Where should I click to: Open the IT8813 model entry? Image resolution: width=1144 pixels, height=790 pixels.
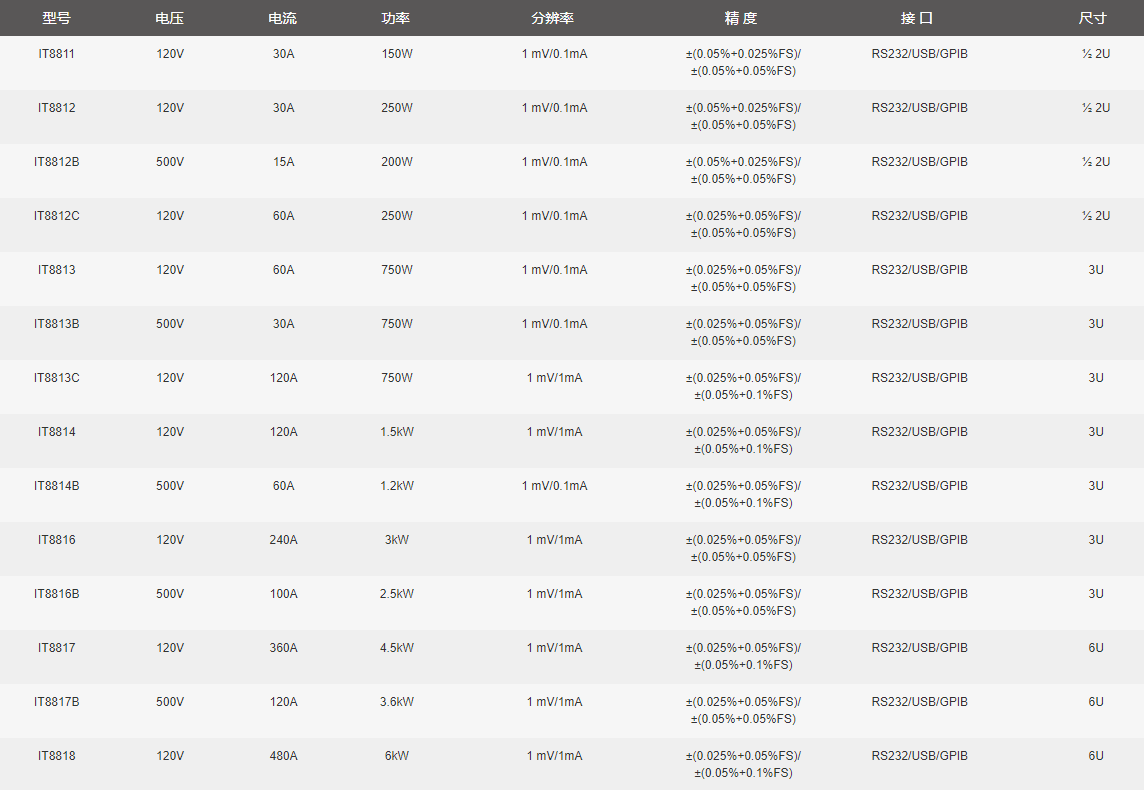(56, 270)
